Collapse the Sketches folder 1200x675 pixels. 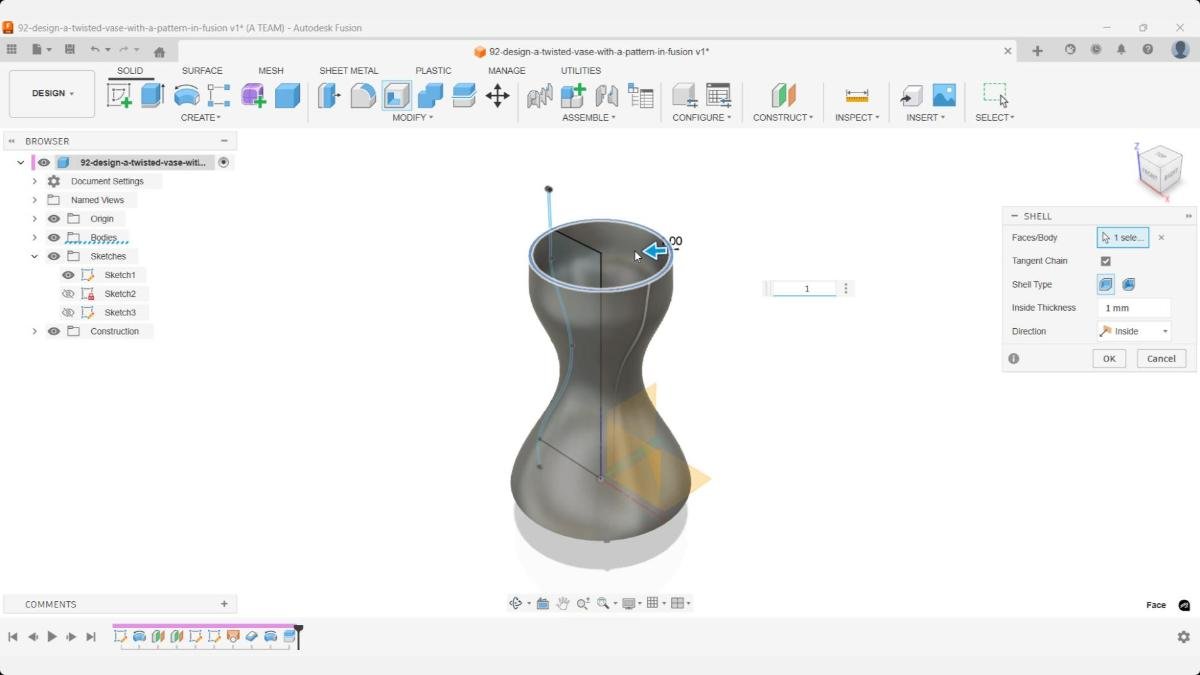[35, 256]
